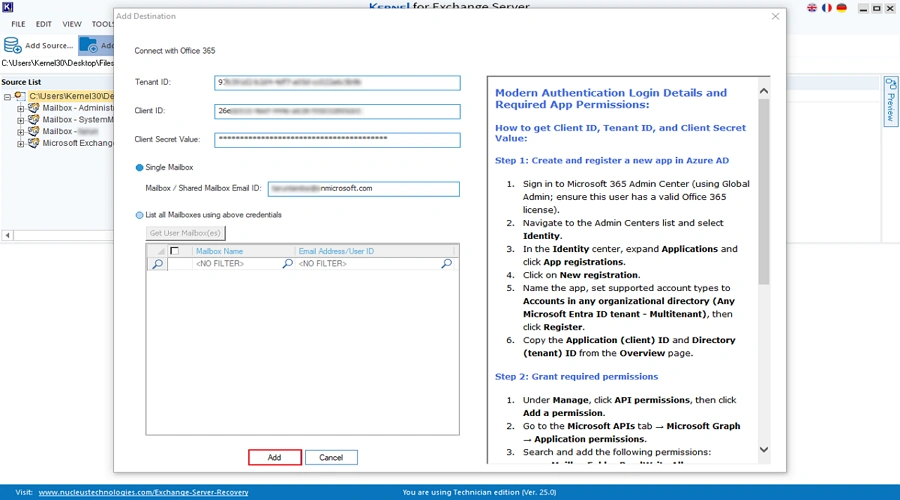Select the French flag language icon
Image resolution: width=900 pixels, height=500 pixels.
[x=827, y=8]
